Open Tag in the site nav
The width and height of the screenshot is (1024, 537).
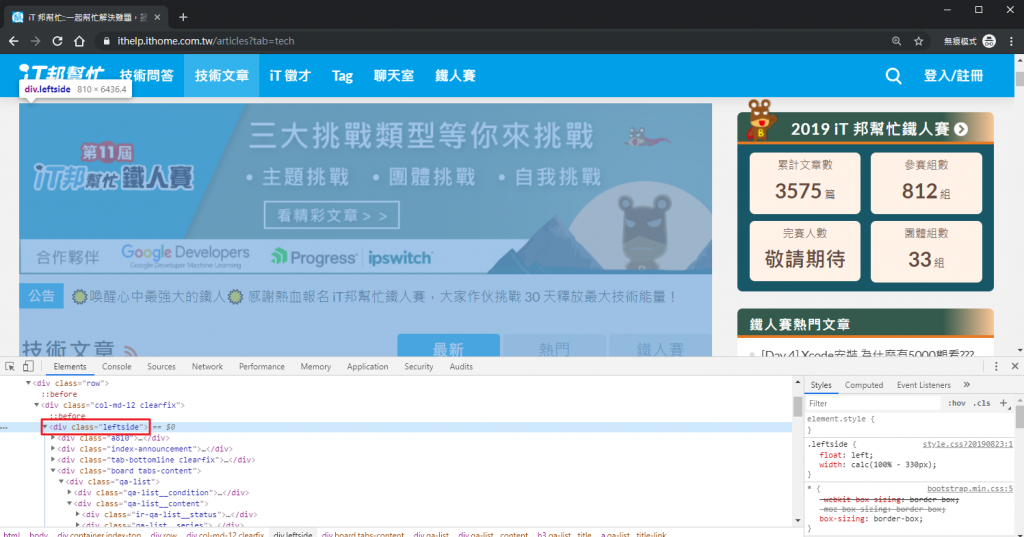[342, 76]
